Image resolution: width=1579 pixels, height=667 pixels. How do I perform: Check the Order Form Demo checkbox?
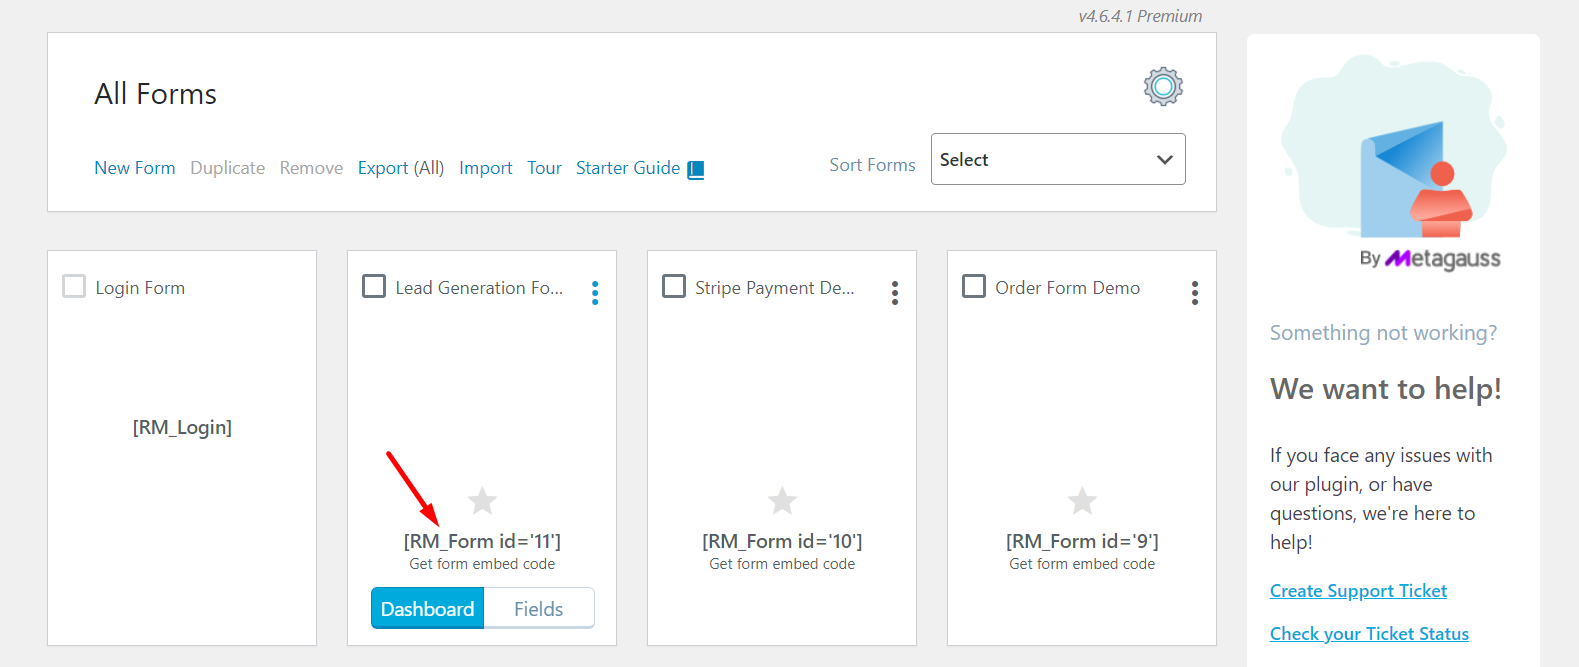(974, 287)
